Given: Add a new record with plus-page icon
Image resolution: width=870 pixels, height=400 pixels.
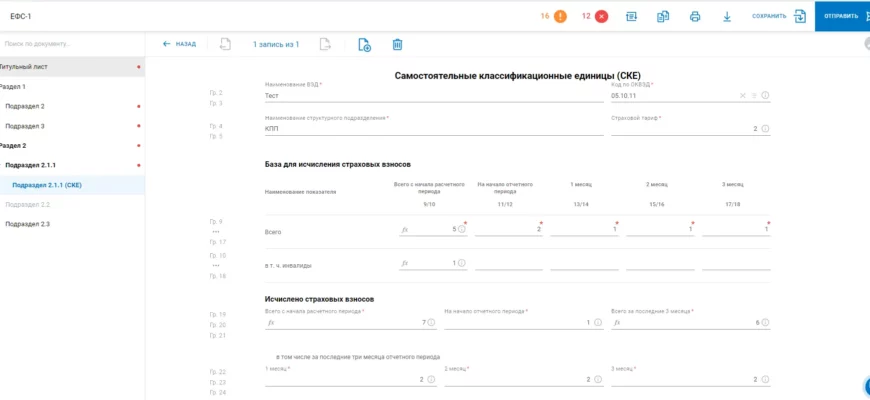Looking at the screenshot, I should coord(365,45).
